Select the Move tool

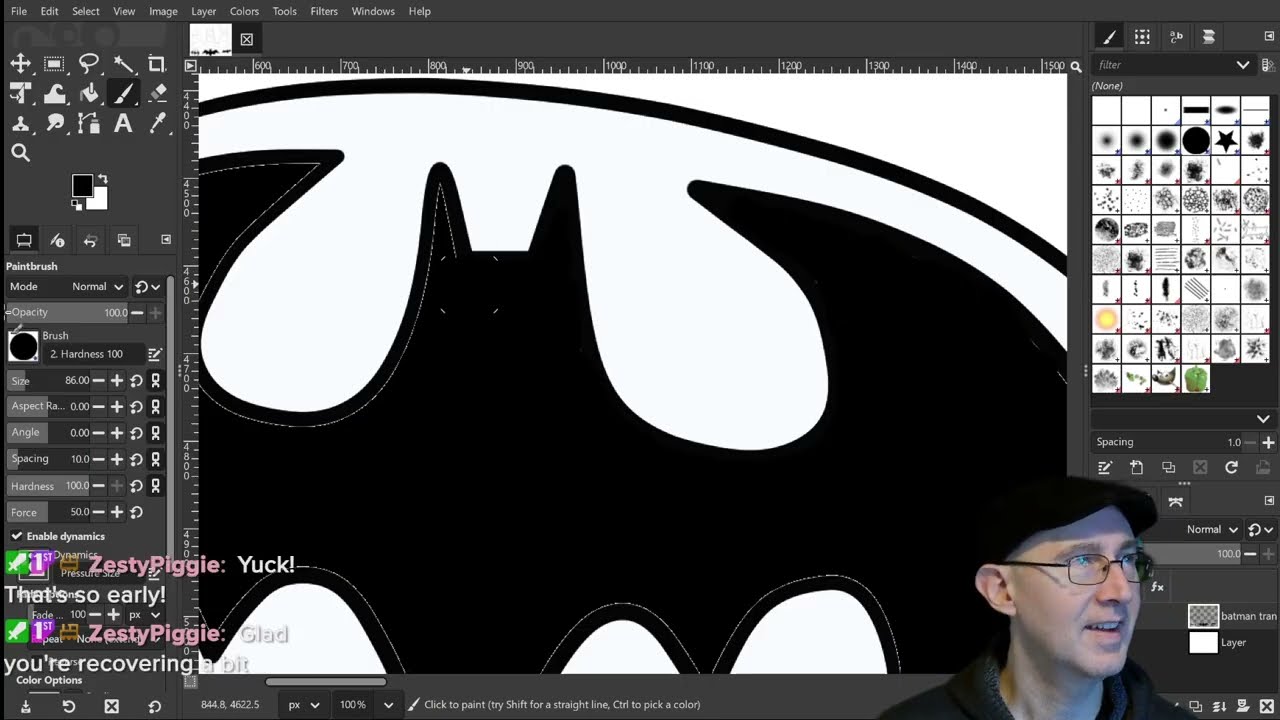(x=20, y=64)
